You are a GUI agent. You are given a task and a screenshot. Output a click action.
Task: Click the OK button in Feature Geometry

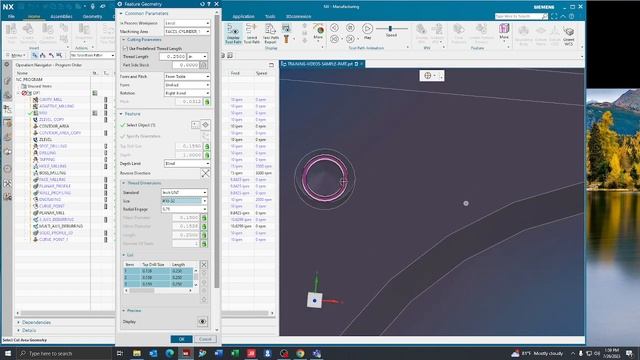coord(182,339)
